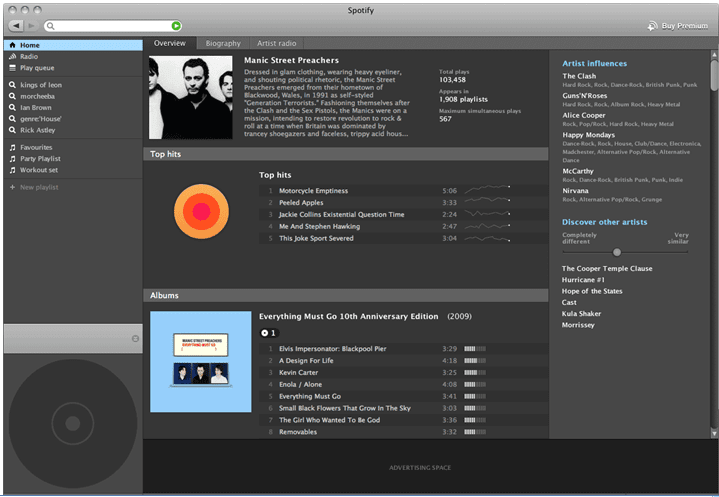Viewport: 719px width, 497px height.
Task: Go back with the left arrow button
Action: click(x=16, y=26)
